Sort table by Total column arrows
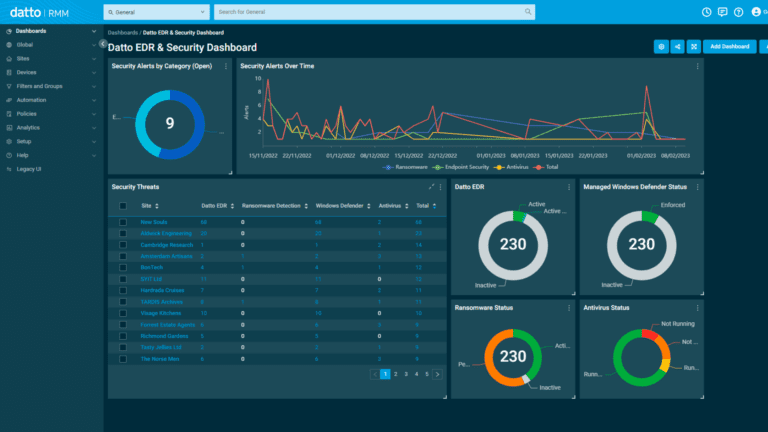Image resolution: width=768 pixels, height=432 pixels. [x=434, y=206]
